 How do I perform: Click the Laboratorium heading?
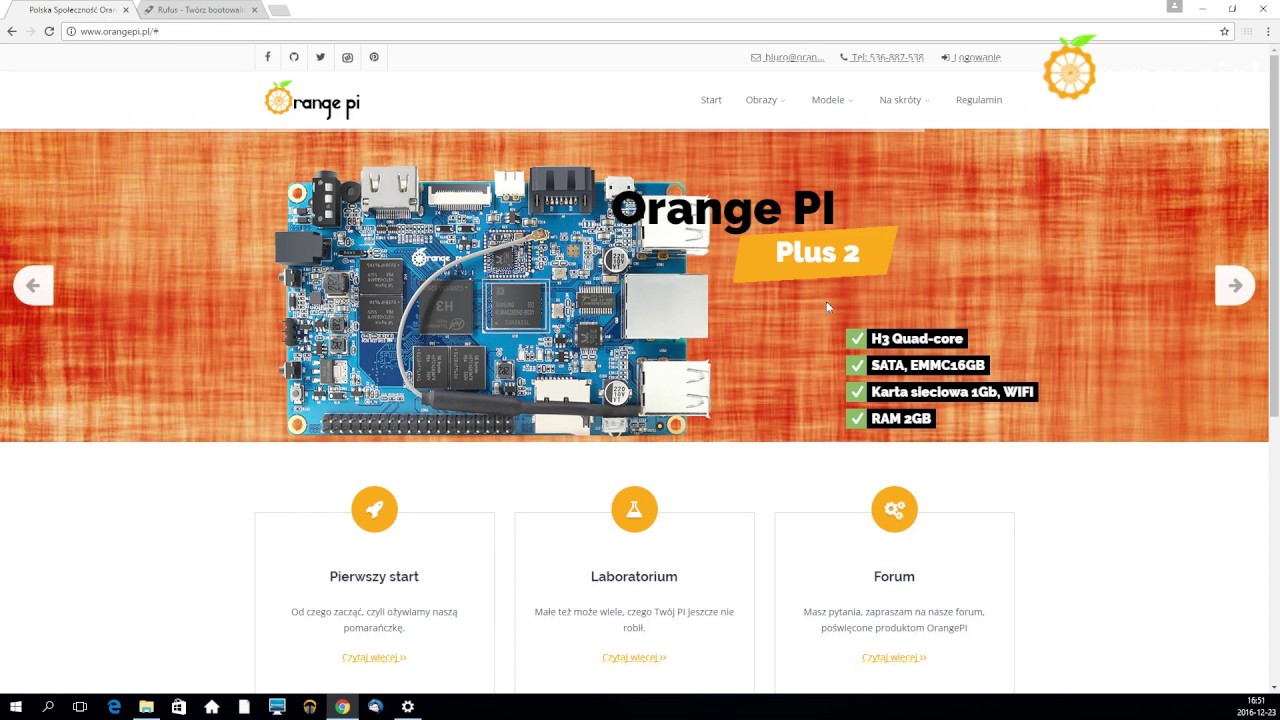click(x=634, y=577)
